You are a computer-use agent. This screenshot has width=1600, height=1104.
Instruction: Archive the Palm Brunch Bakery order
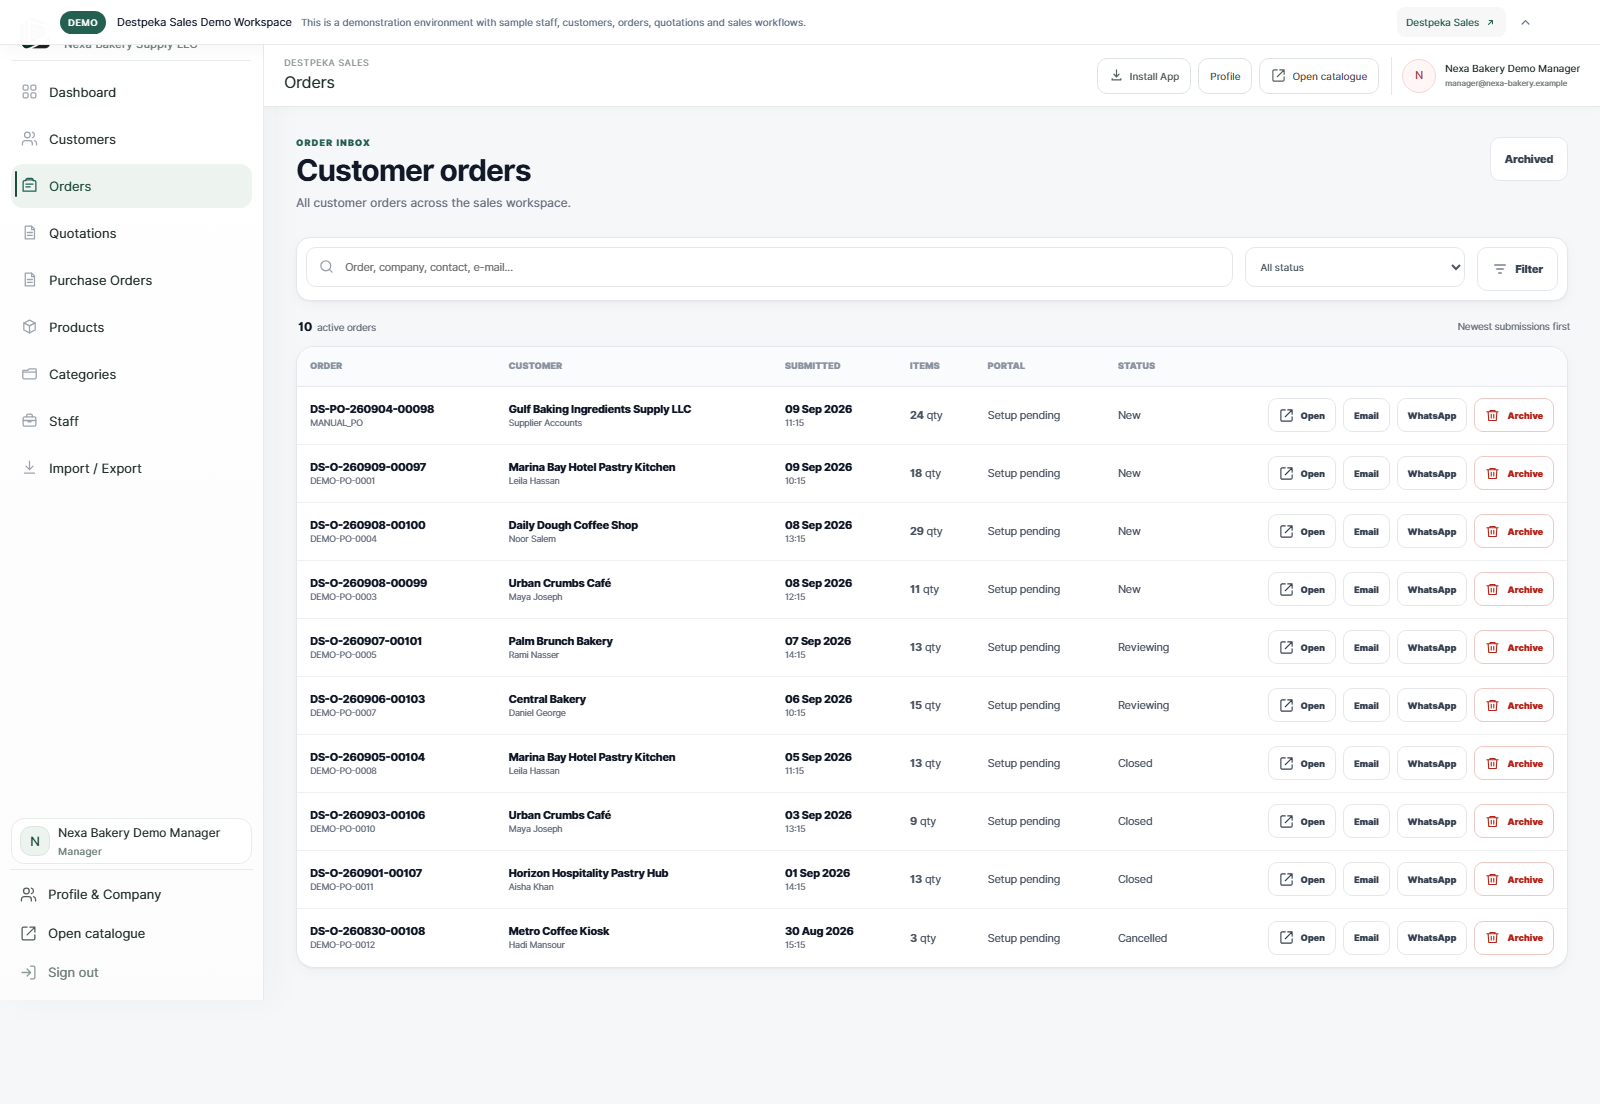(x=1513, y=648)
